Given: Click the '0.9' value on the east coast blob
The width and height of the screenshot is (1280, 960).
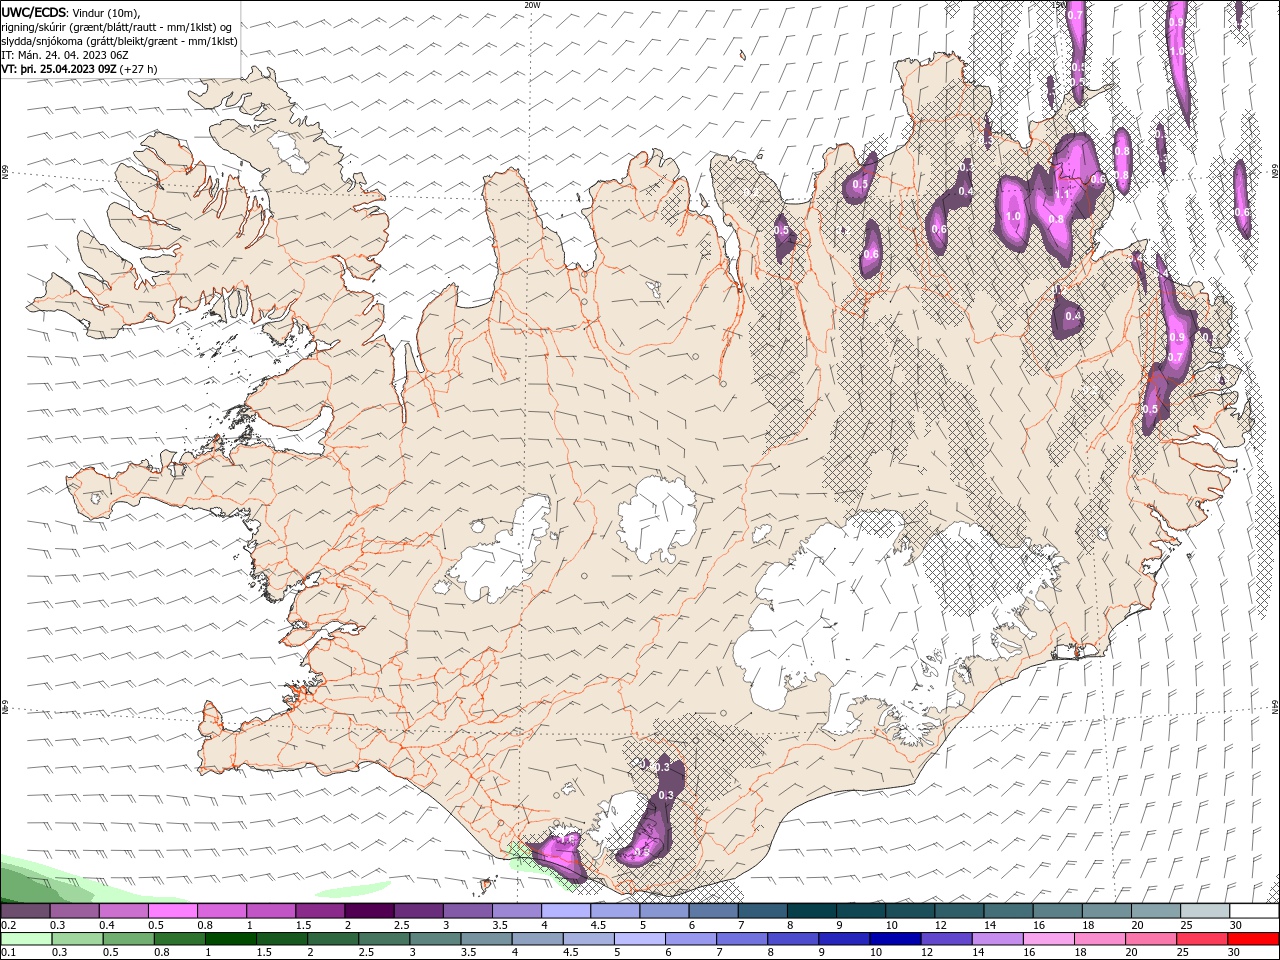Looking at the screenshot, I should 1177,338.
